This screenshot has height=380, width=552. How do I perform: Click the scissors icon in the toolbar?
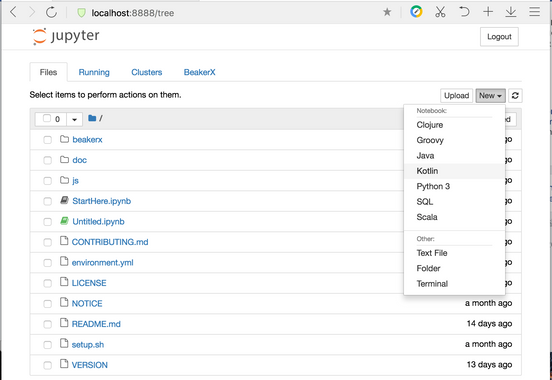click(440, 12)
